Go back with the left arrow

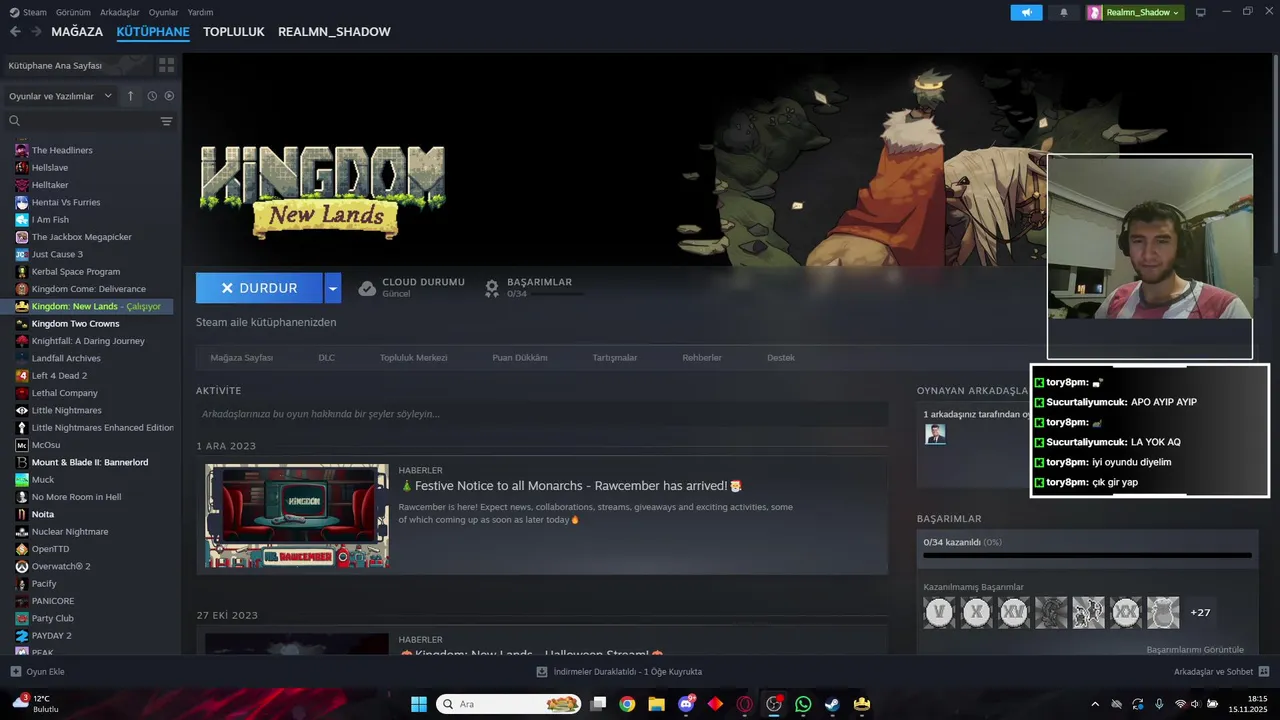15,32
